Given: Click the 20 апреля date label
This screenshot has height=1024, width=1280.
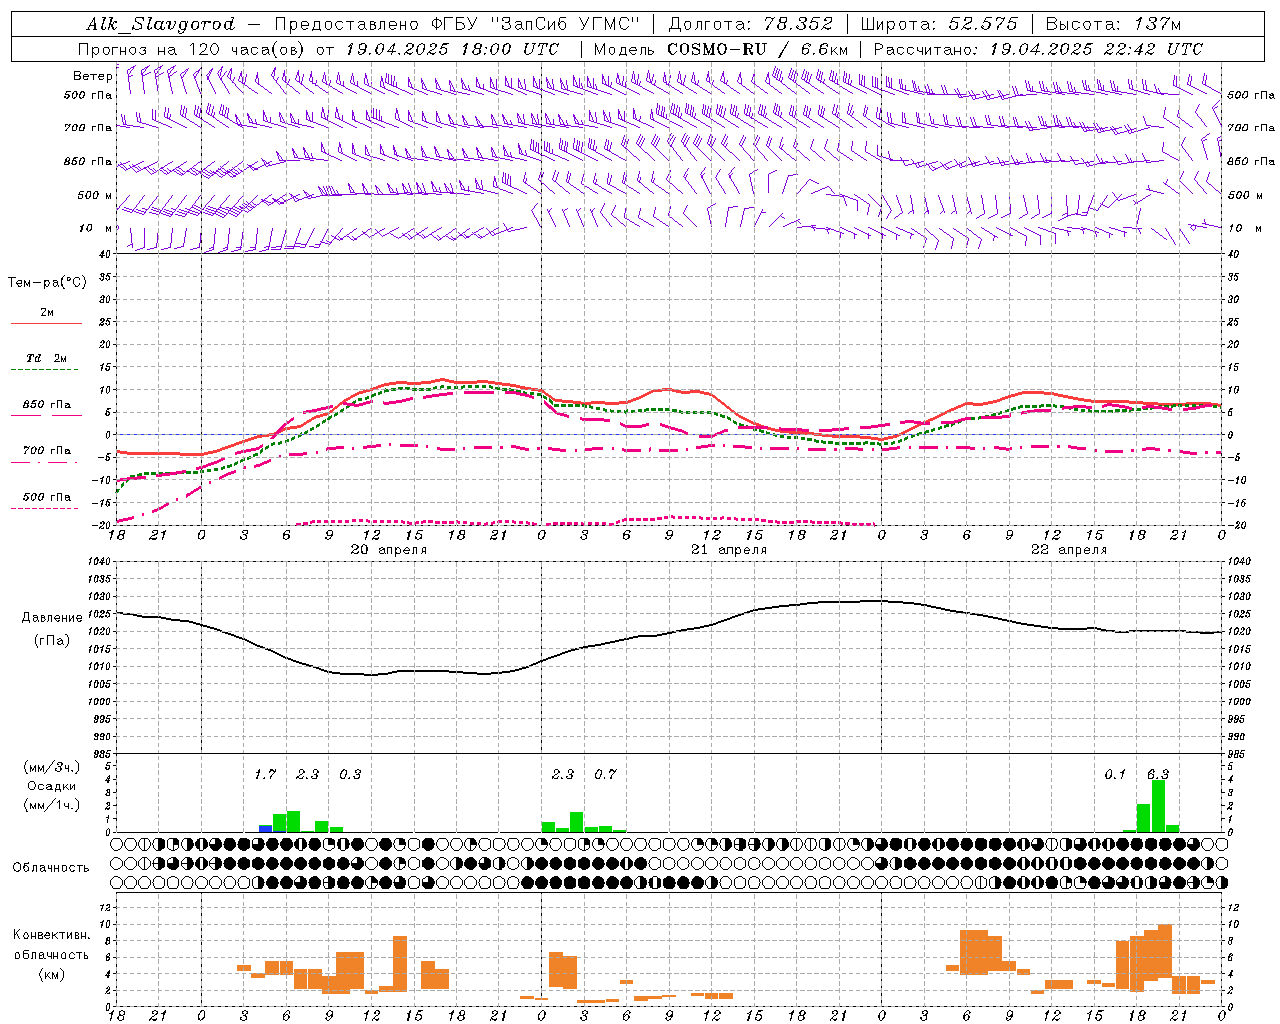Looking at the screenshot, I should 388,550.
